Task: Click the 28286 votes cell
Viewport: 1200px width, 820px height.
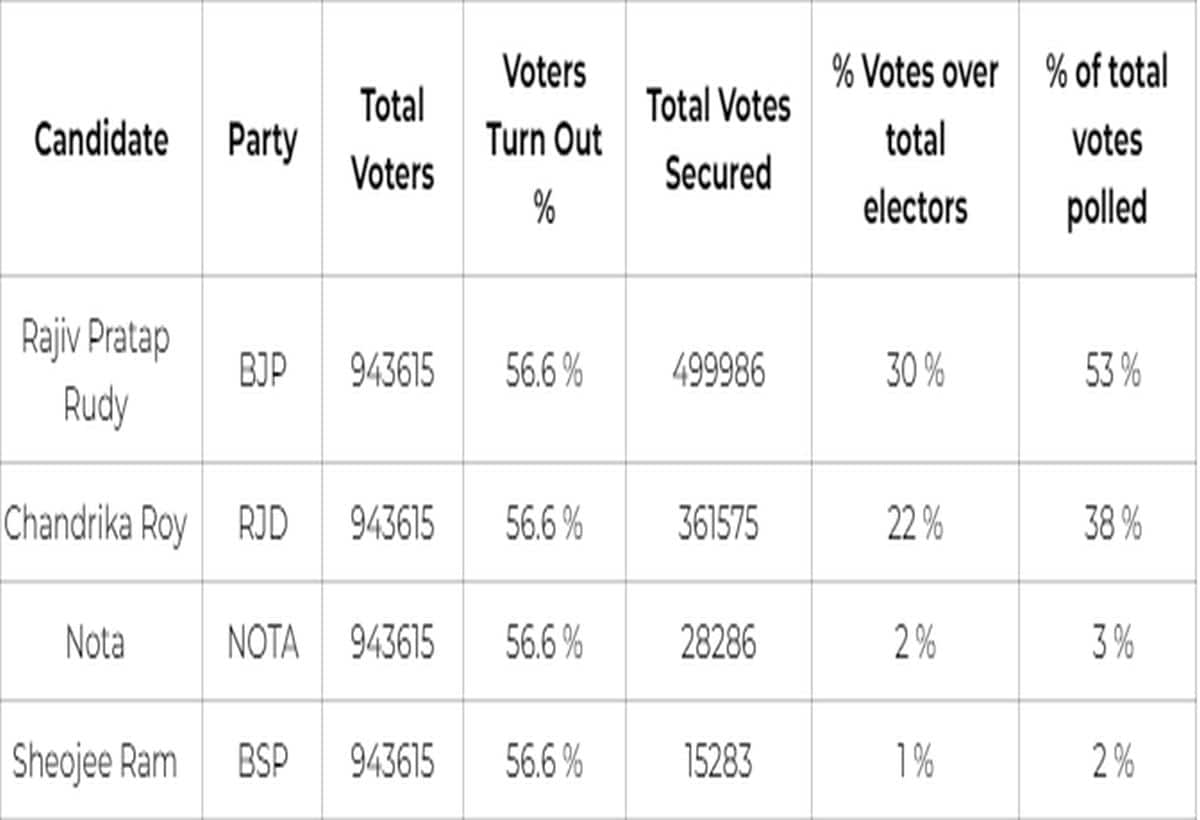Action: [718, 643]
